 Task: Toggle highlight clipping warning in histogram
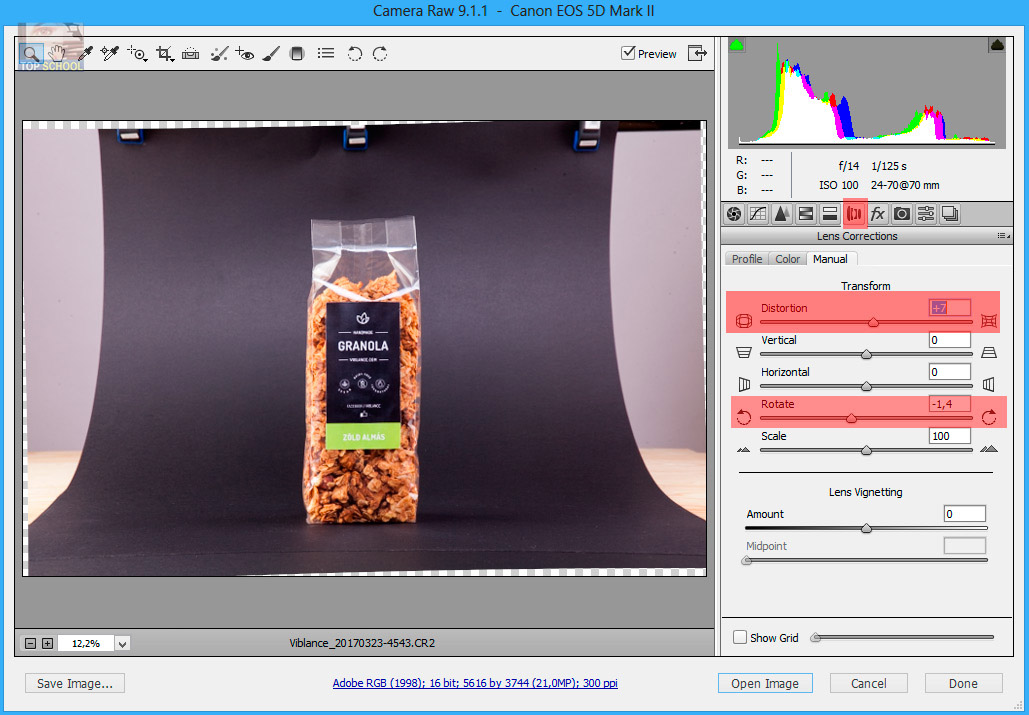click(997, 45)
